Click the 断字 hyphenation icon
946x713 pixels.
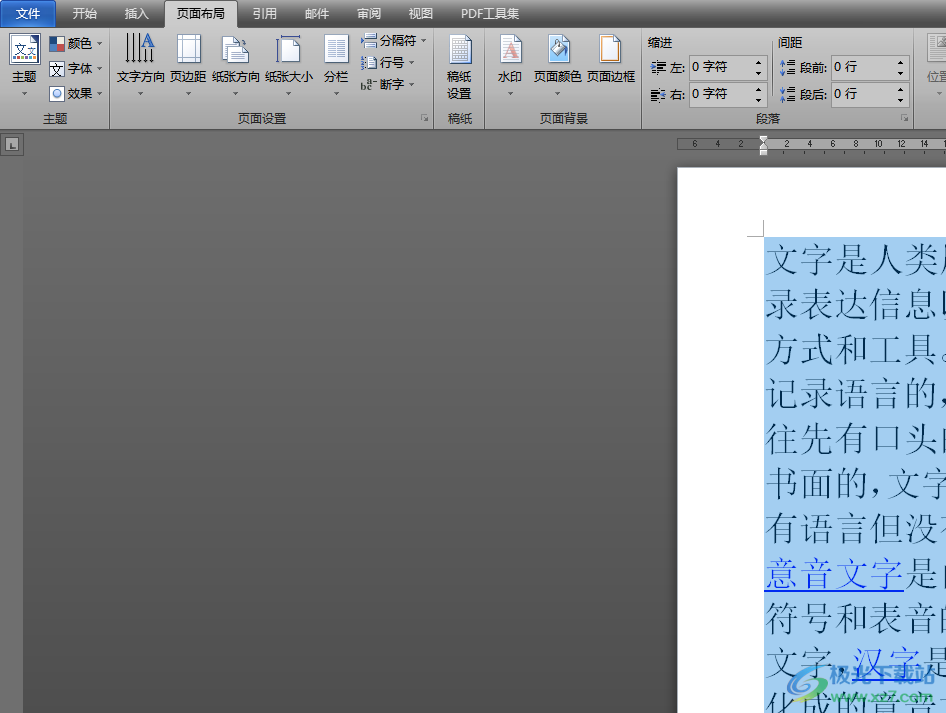coord(369,84)
